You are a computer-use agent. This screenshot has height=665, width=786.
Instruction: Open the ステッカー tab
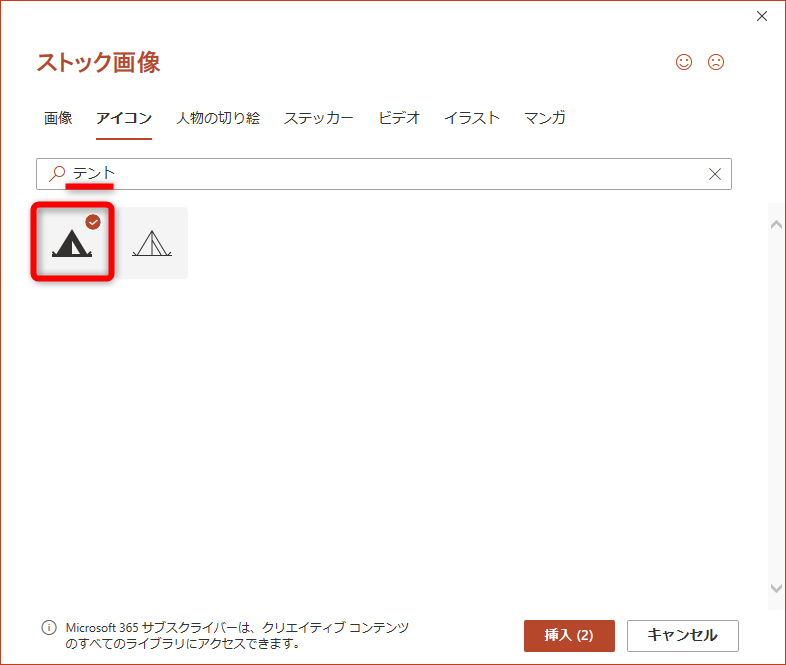tap(319, 118)
